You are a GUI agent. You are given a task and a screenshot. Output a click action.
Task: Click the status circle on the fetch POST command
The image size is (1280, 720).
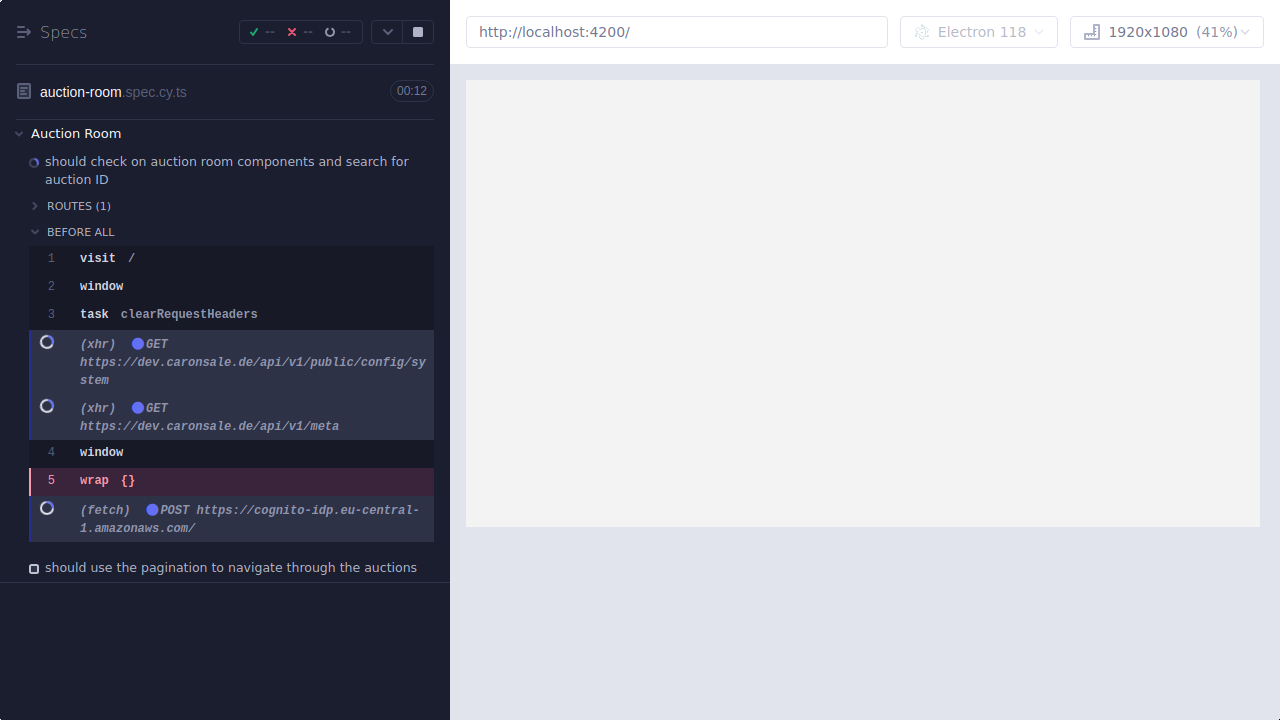pyautogui.click(x=46, y=509)
